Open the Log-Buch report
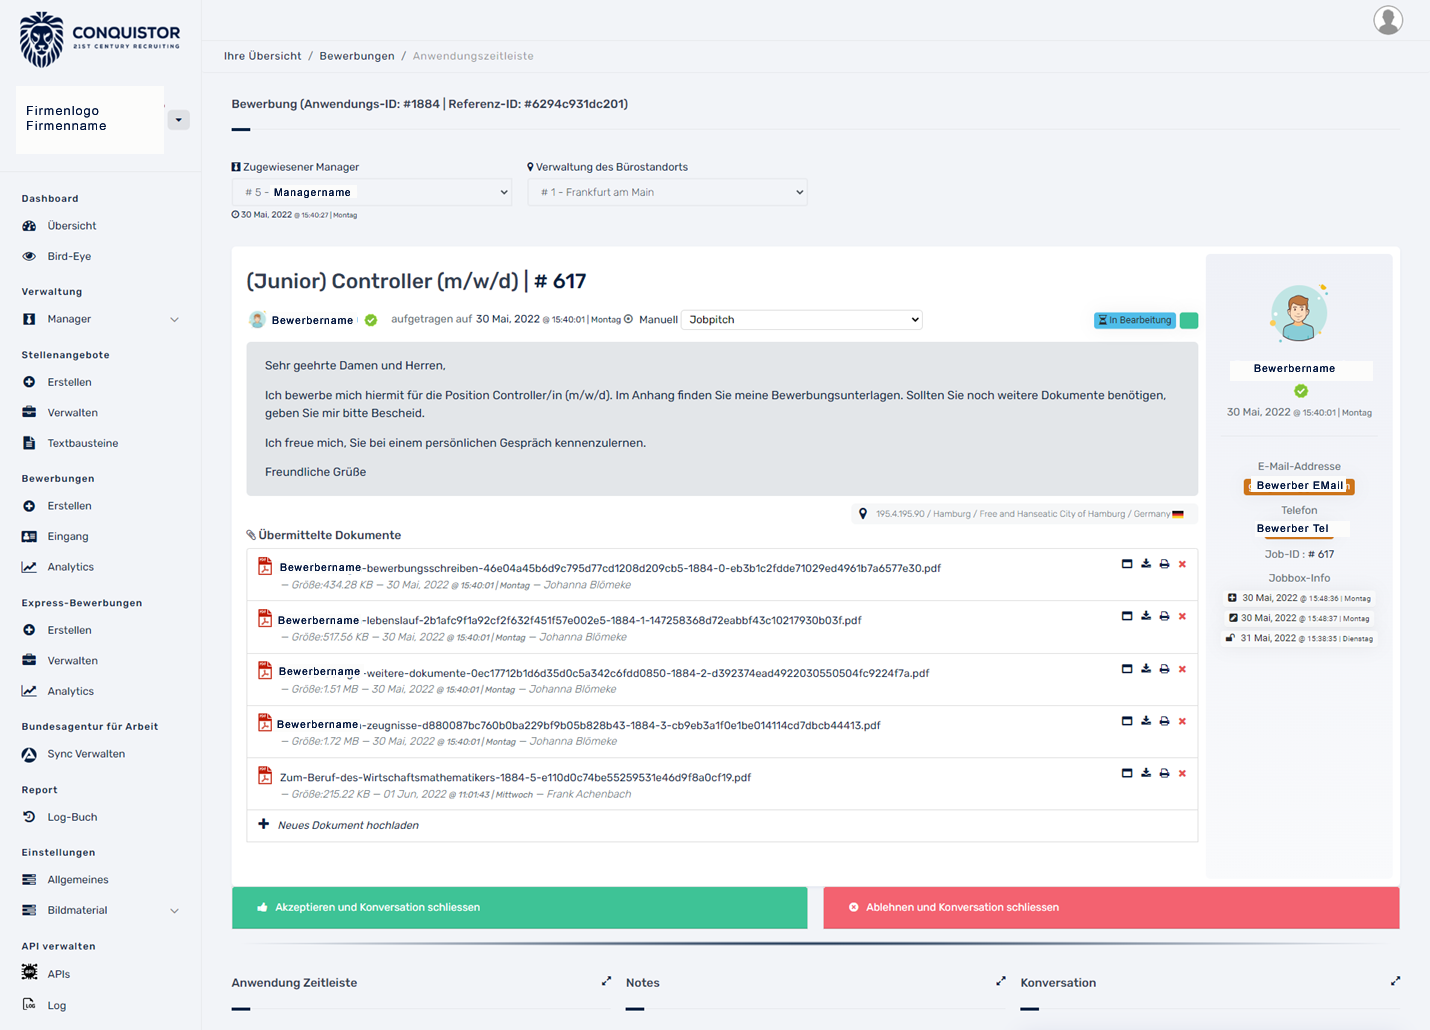The image size is (1430, 1030). 72,817
